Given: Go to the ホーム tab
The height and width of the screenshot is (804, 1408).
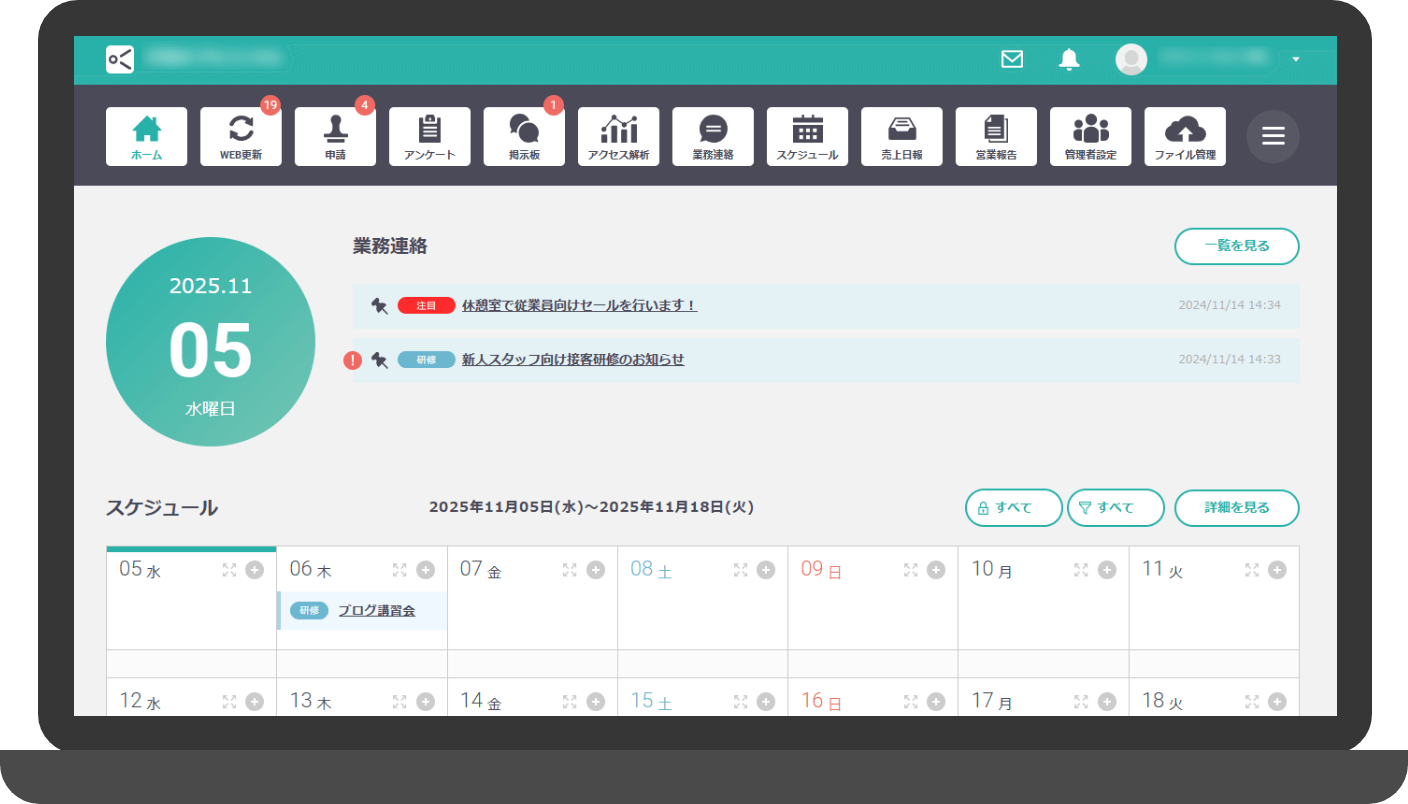Looking at the screenshot, I should click(146, 136).
